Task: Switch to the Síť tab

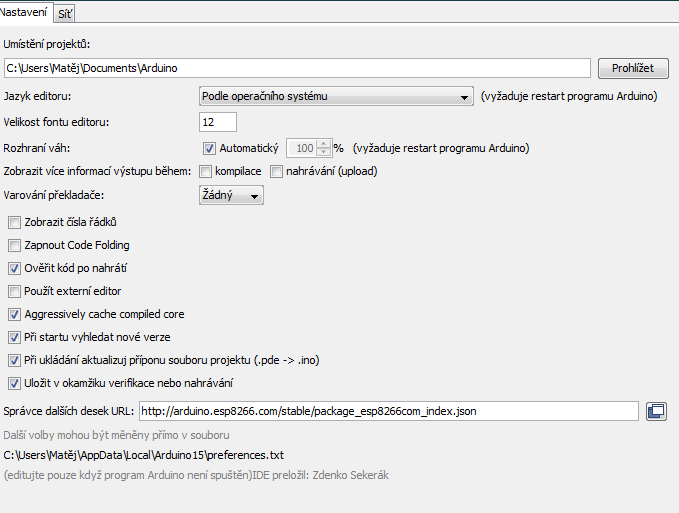Action: point(64,13)
